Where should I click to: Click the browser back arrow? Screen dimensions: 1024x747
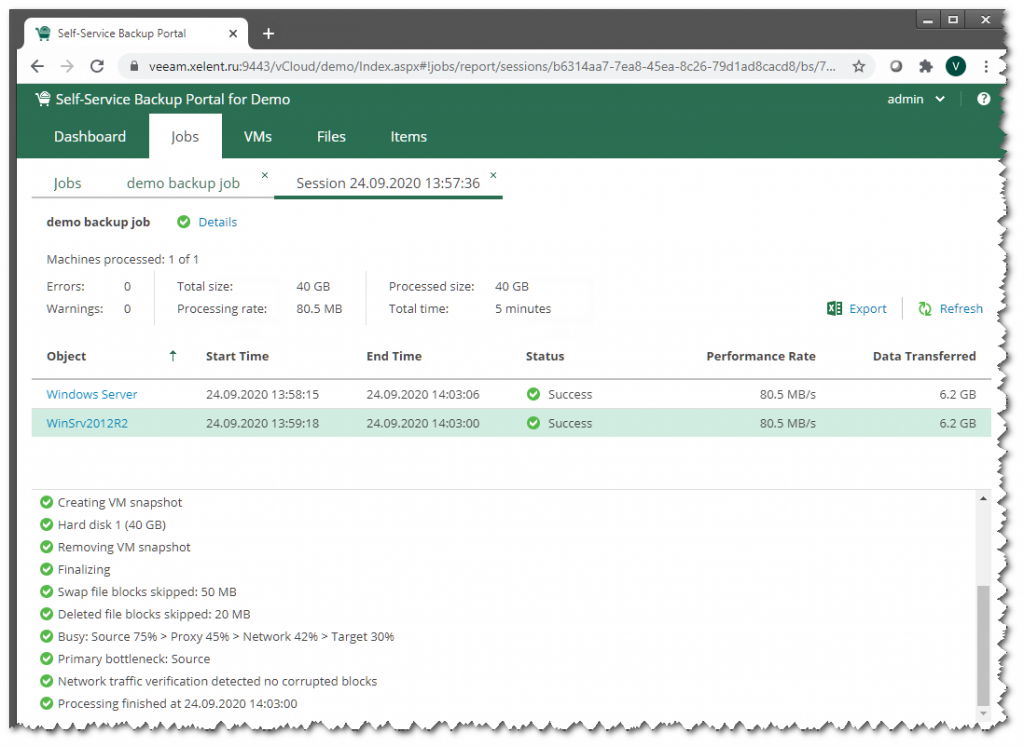pyautogui.click(x=37, y=66)
